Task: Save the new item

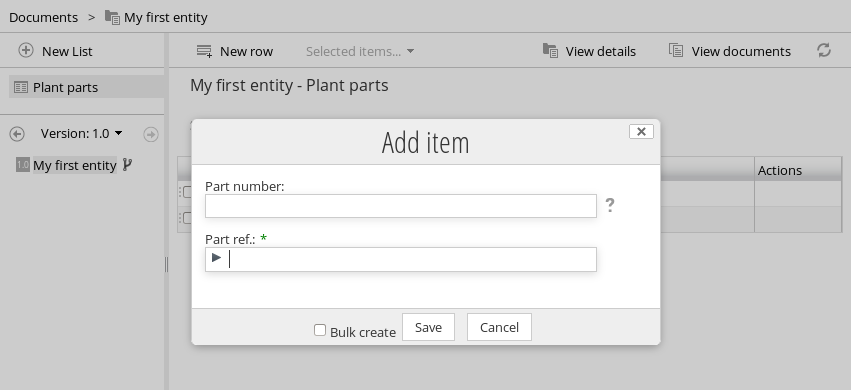Action: coord(428,327)
